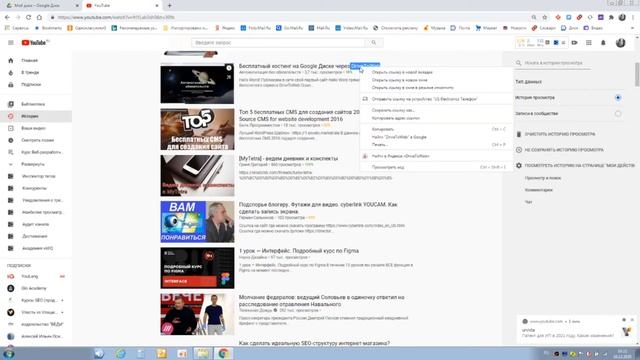Open the YouTube hamburger guide menu
This screenshot has height=360, width=640.
(x=11, y=42)
